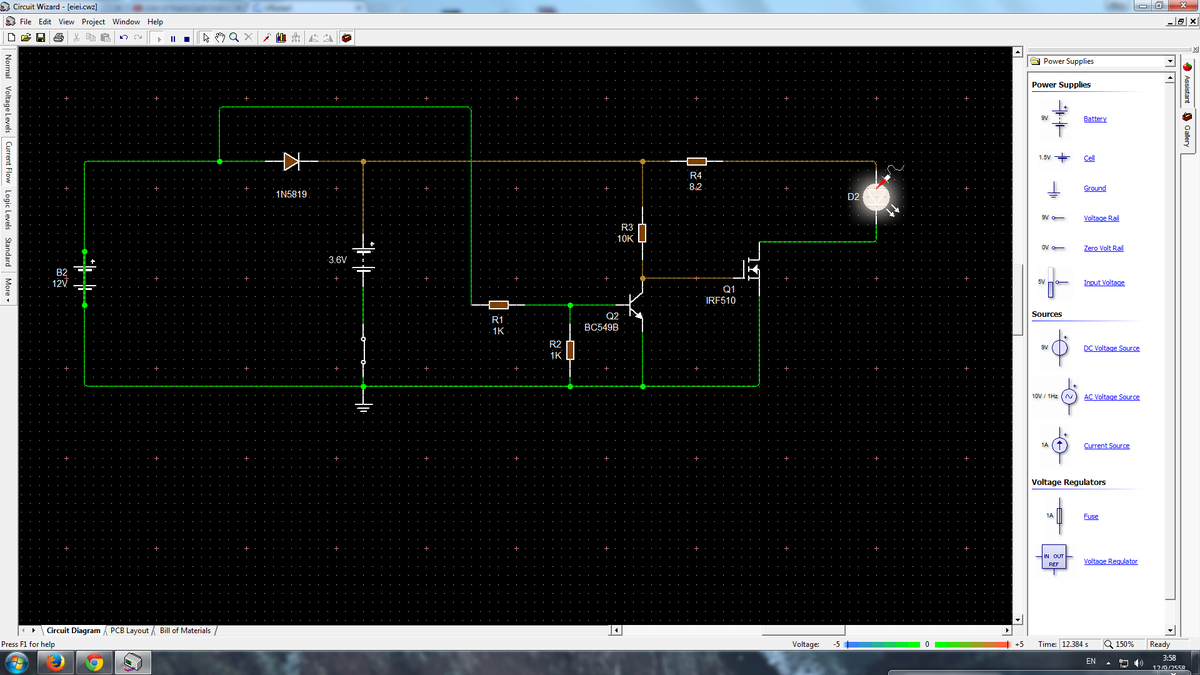Open a file with the folder icon
The width and height of the screenshot is (1200, 675).
(x=26, y=38)
